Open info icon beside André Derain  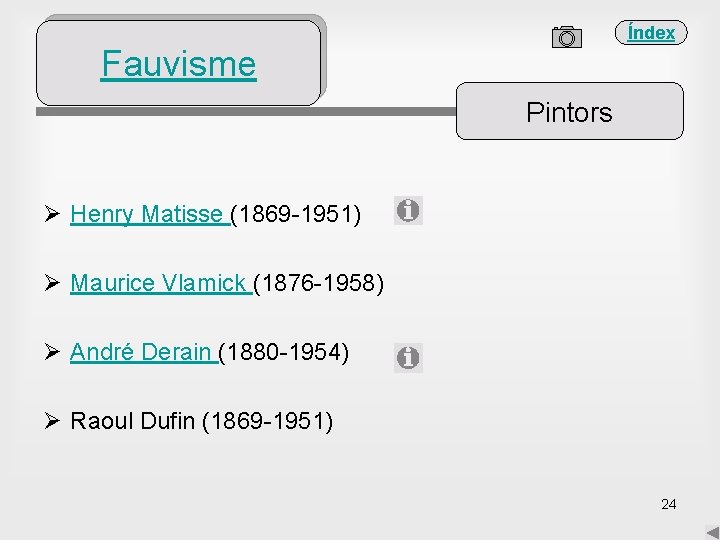click(x=408, y=357)
